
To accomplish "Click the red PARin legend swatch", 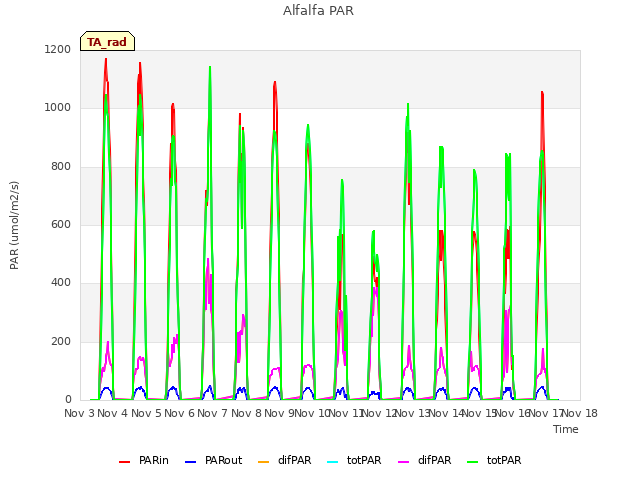I will [124, 462].
